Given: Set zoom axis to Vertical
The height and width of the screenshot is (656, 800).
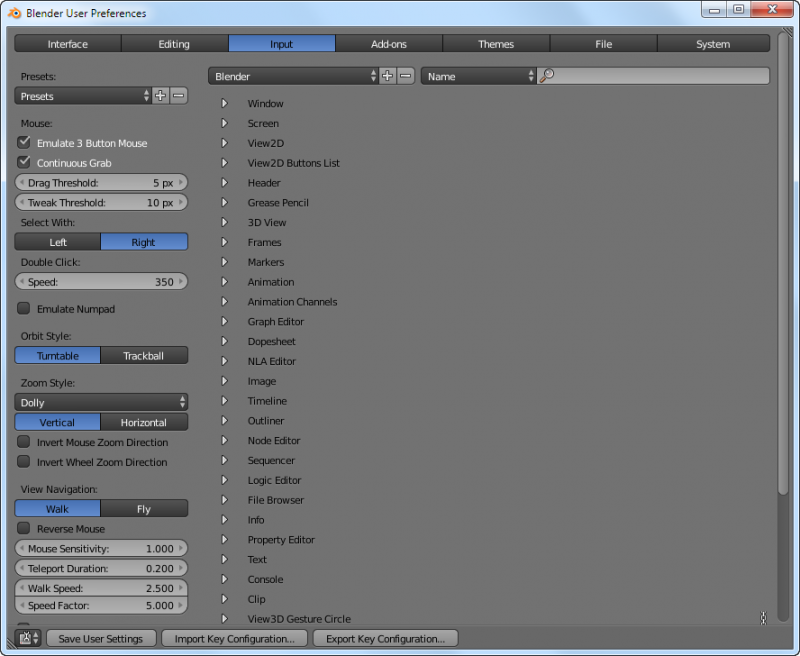Looking at the screenshot, I should (x=58, y=422).
